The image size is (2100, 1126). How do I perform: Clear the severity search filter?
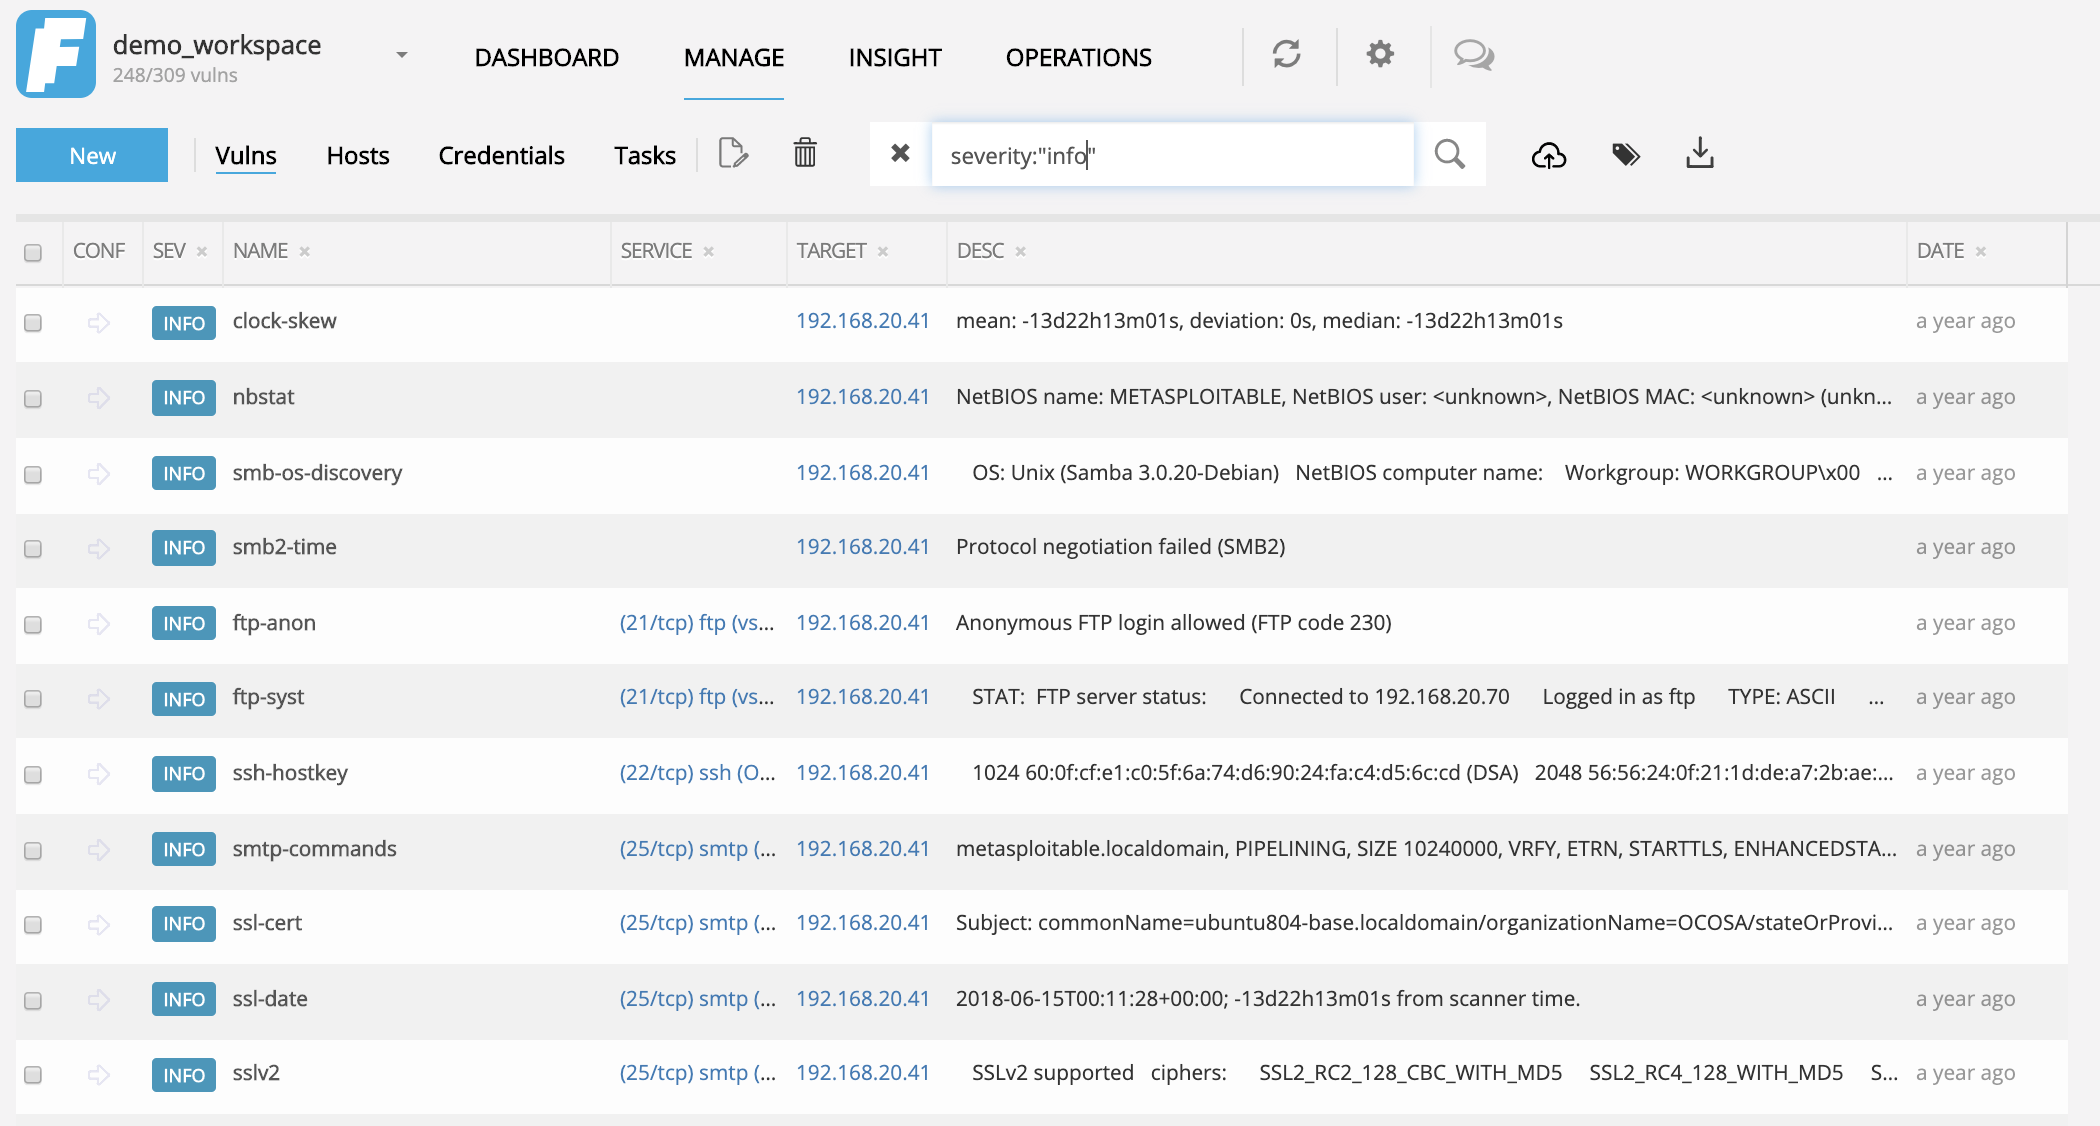click(900, 153)
